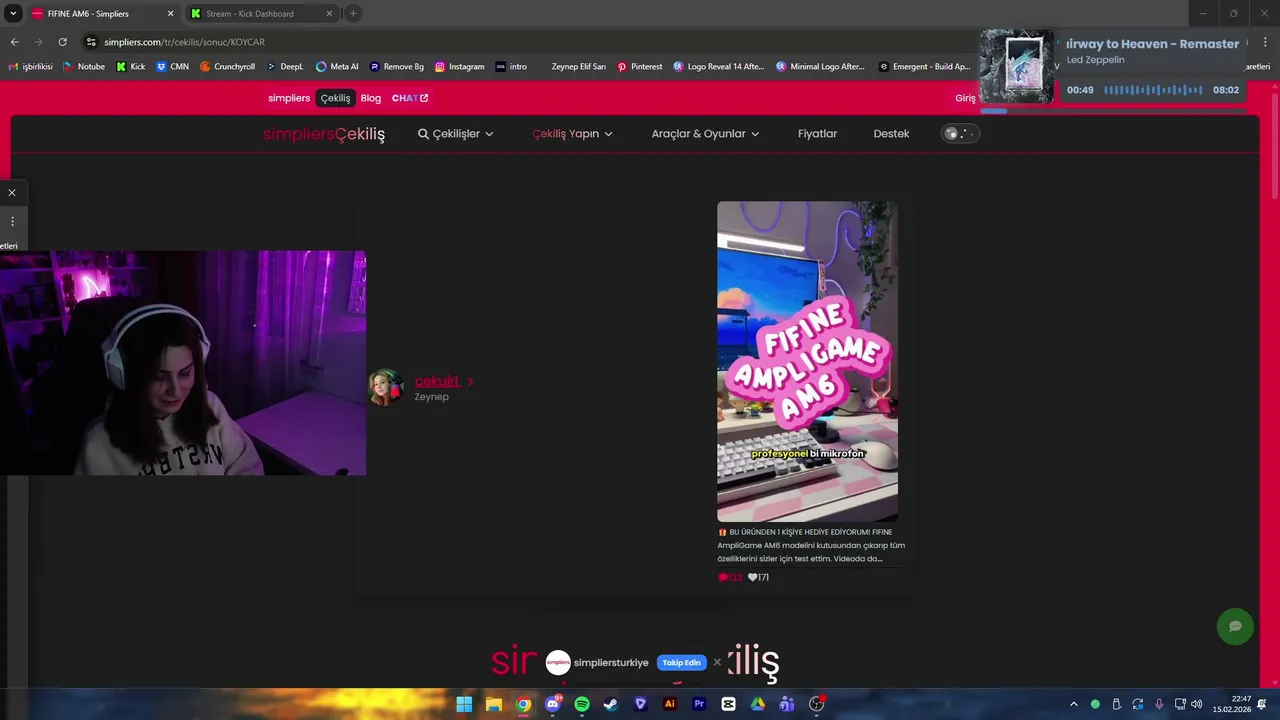Screen dimensions: 1280x720
Task: Open Windows Start menu
Action: point(464,704)
